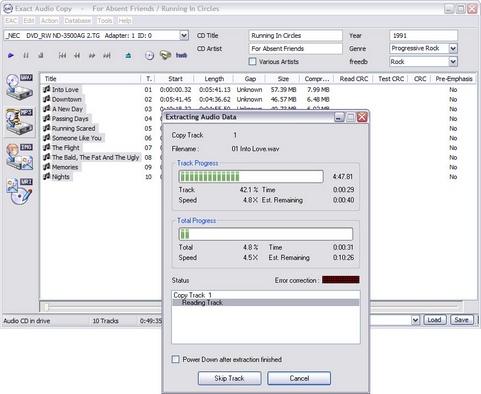Click the Total Progress bar
This screenshot has width=481, height=394.
266,234
